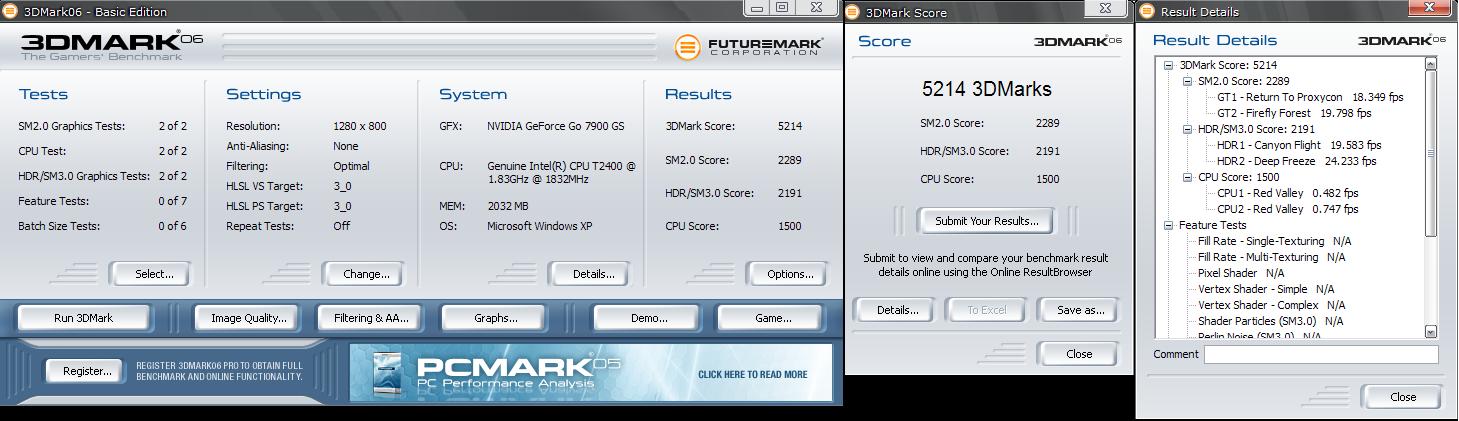Click 3DMark06 title bar app icon
The height and width of the screenshot is (421, 1459).
click(10, 12)
